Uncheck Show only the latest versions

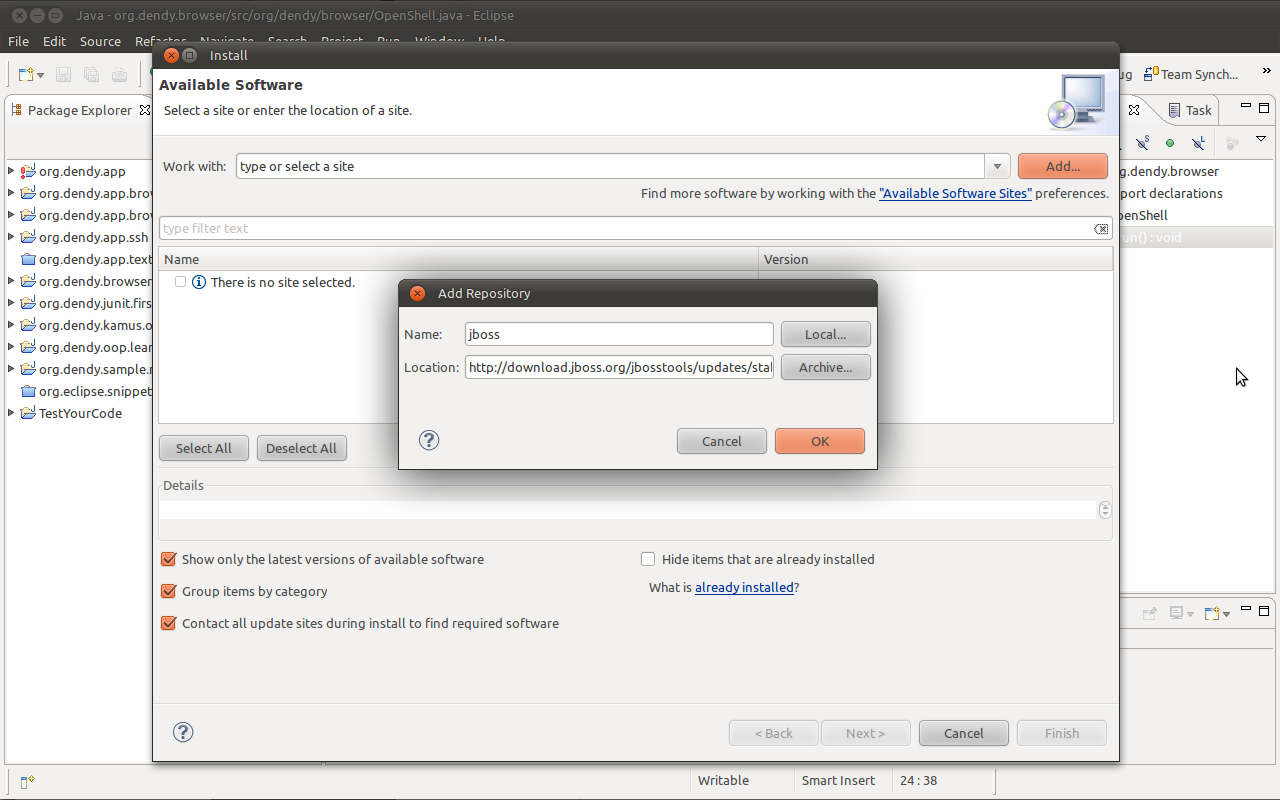tap(168, 559)
